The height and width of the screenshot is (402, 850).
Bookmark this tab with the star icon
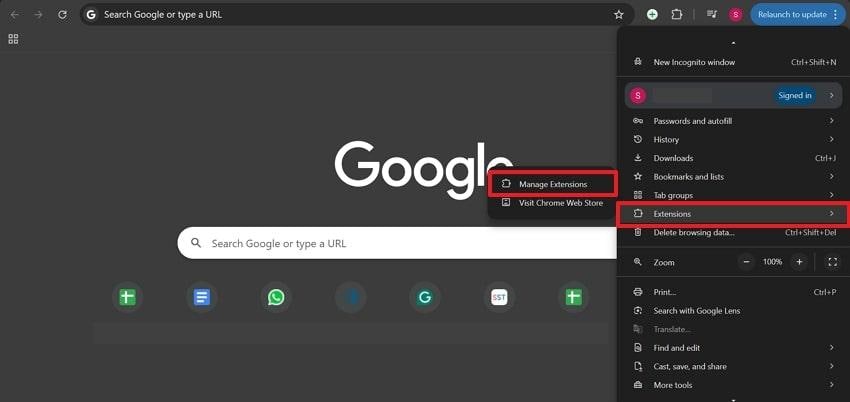619,15
